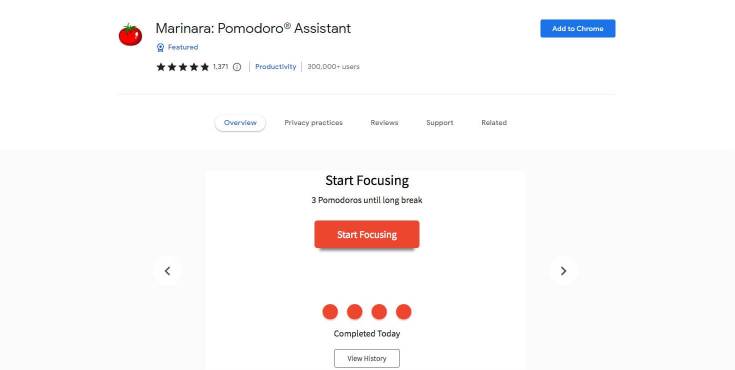Open the rating info circle icon

[x=237, y=67]
